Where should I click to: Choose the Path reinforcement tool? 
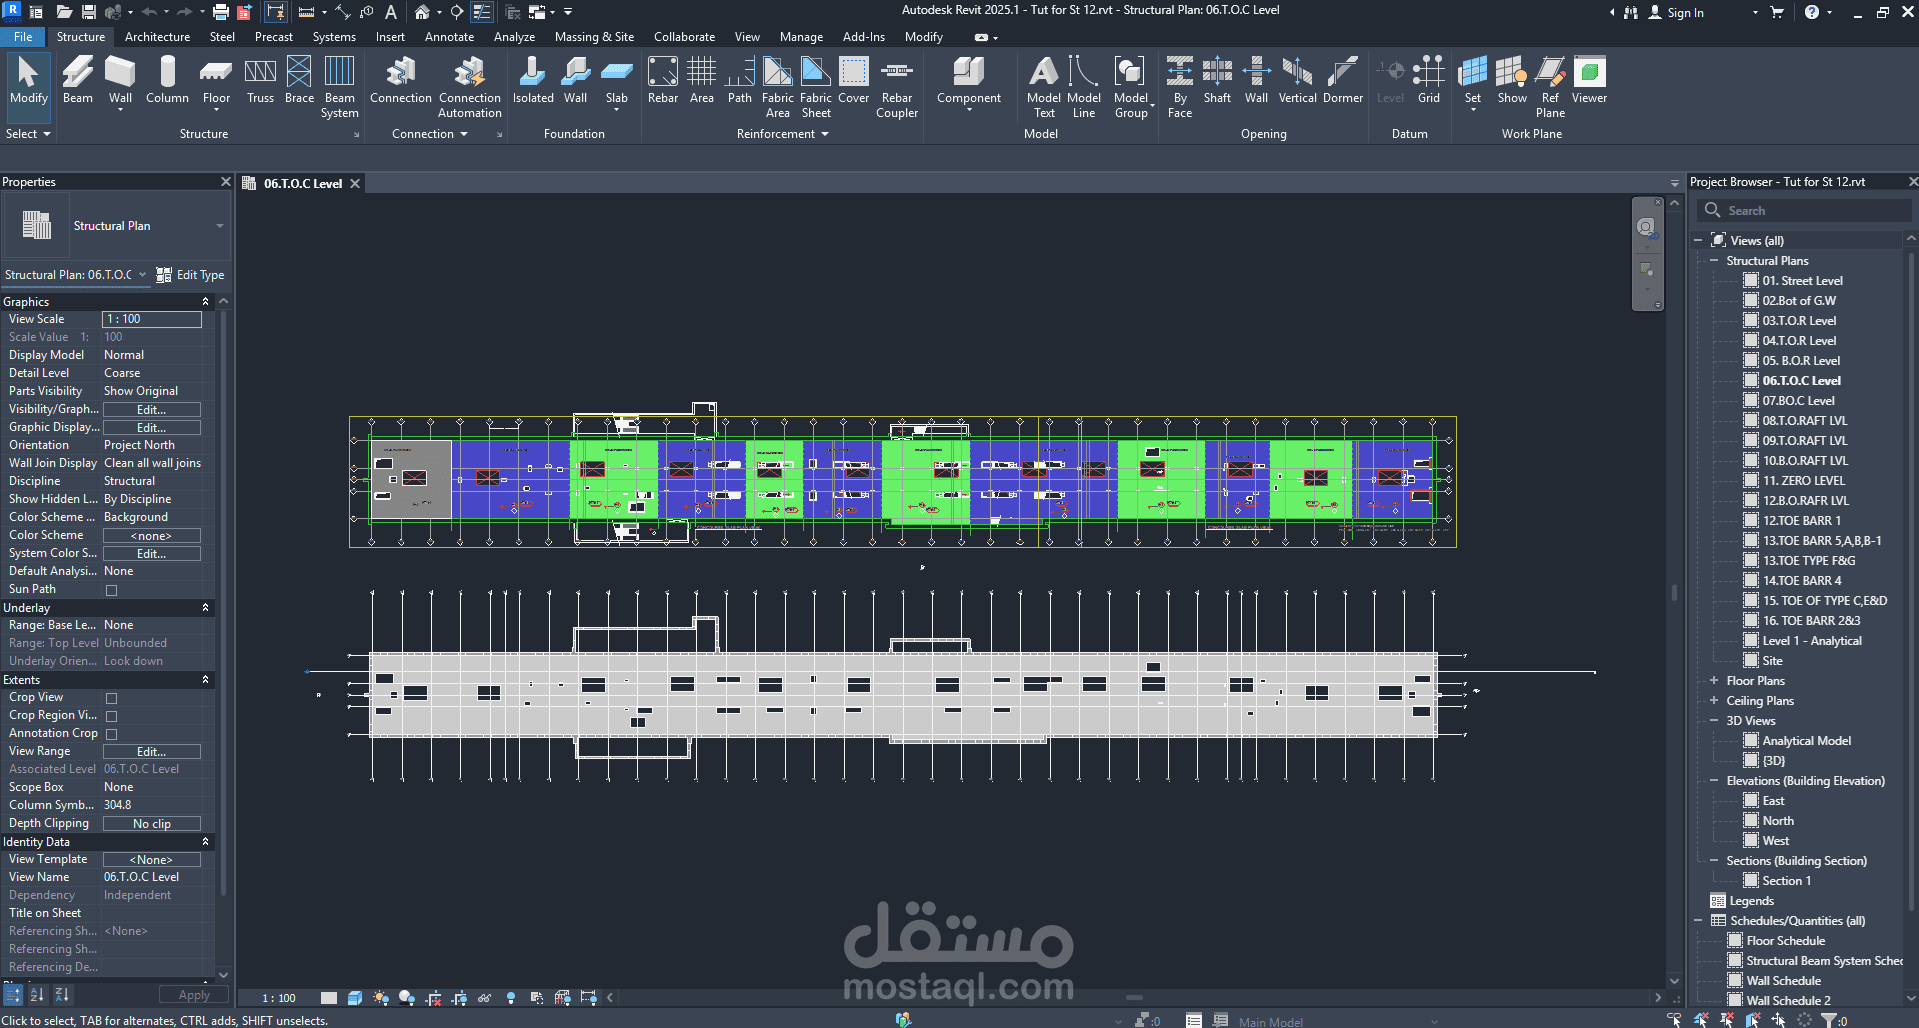pyautogui.click(x=740, y=80)
